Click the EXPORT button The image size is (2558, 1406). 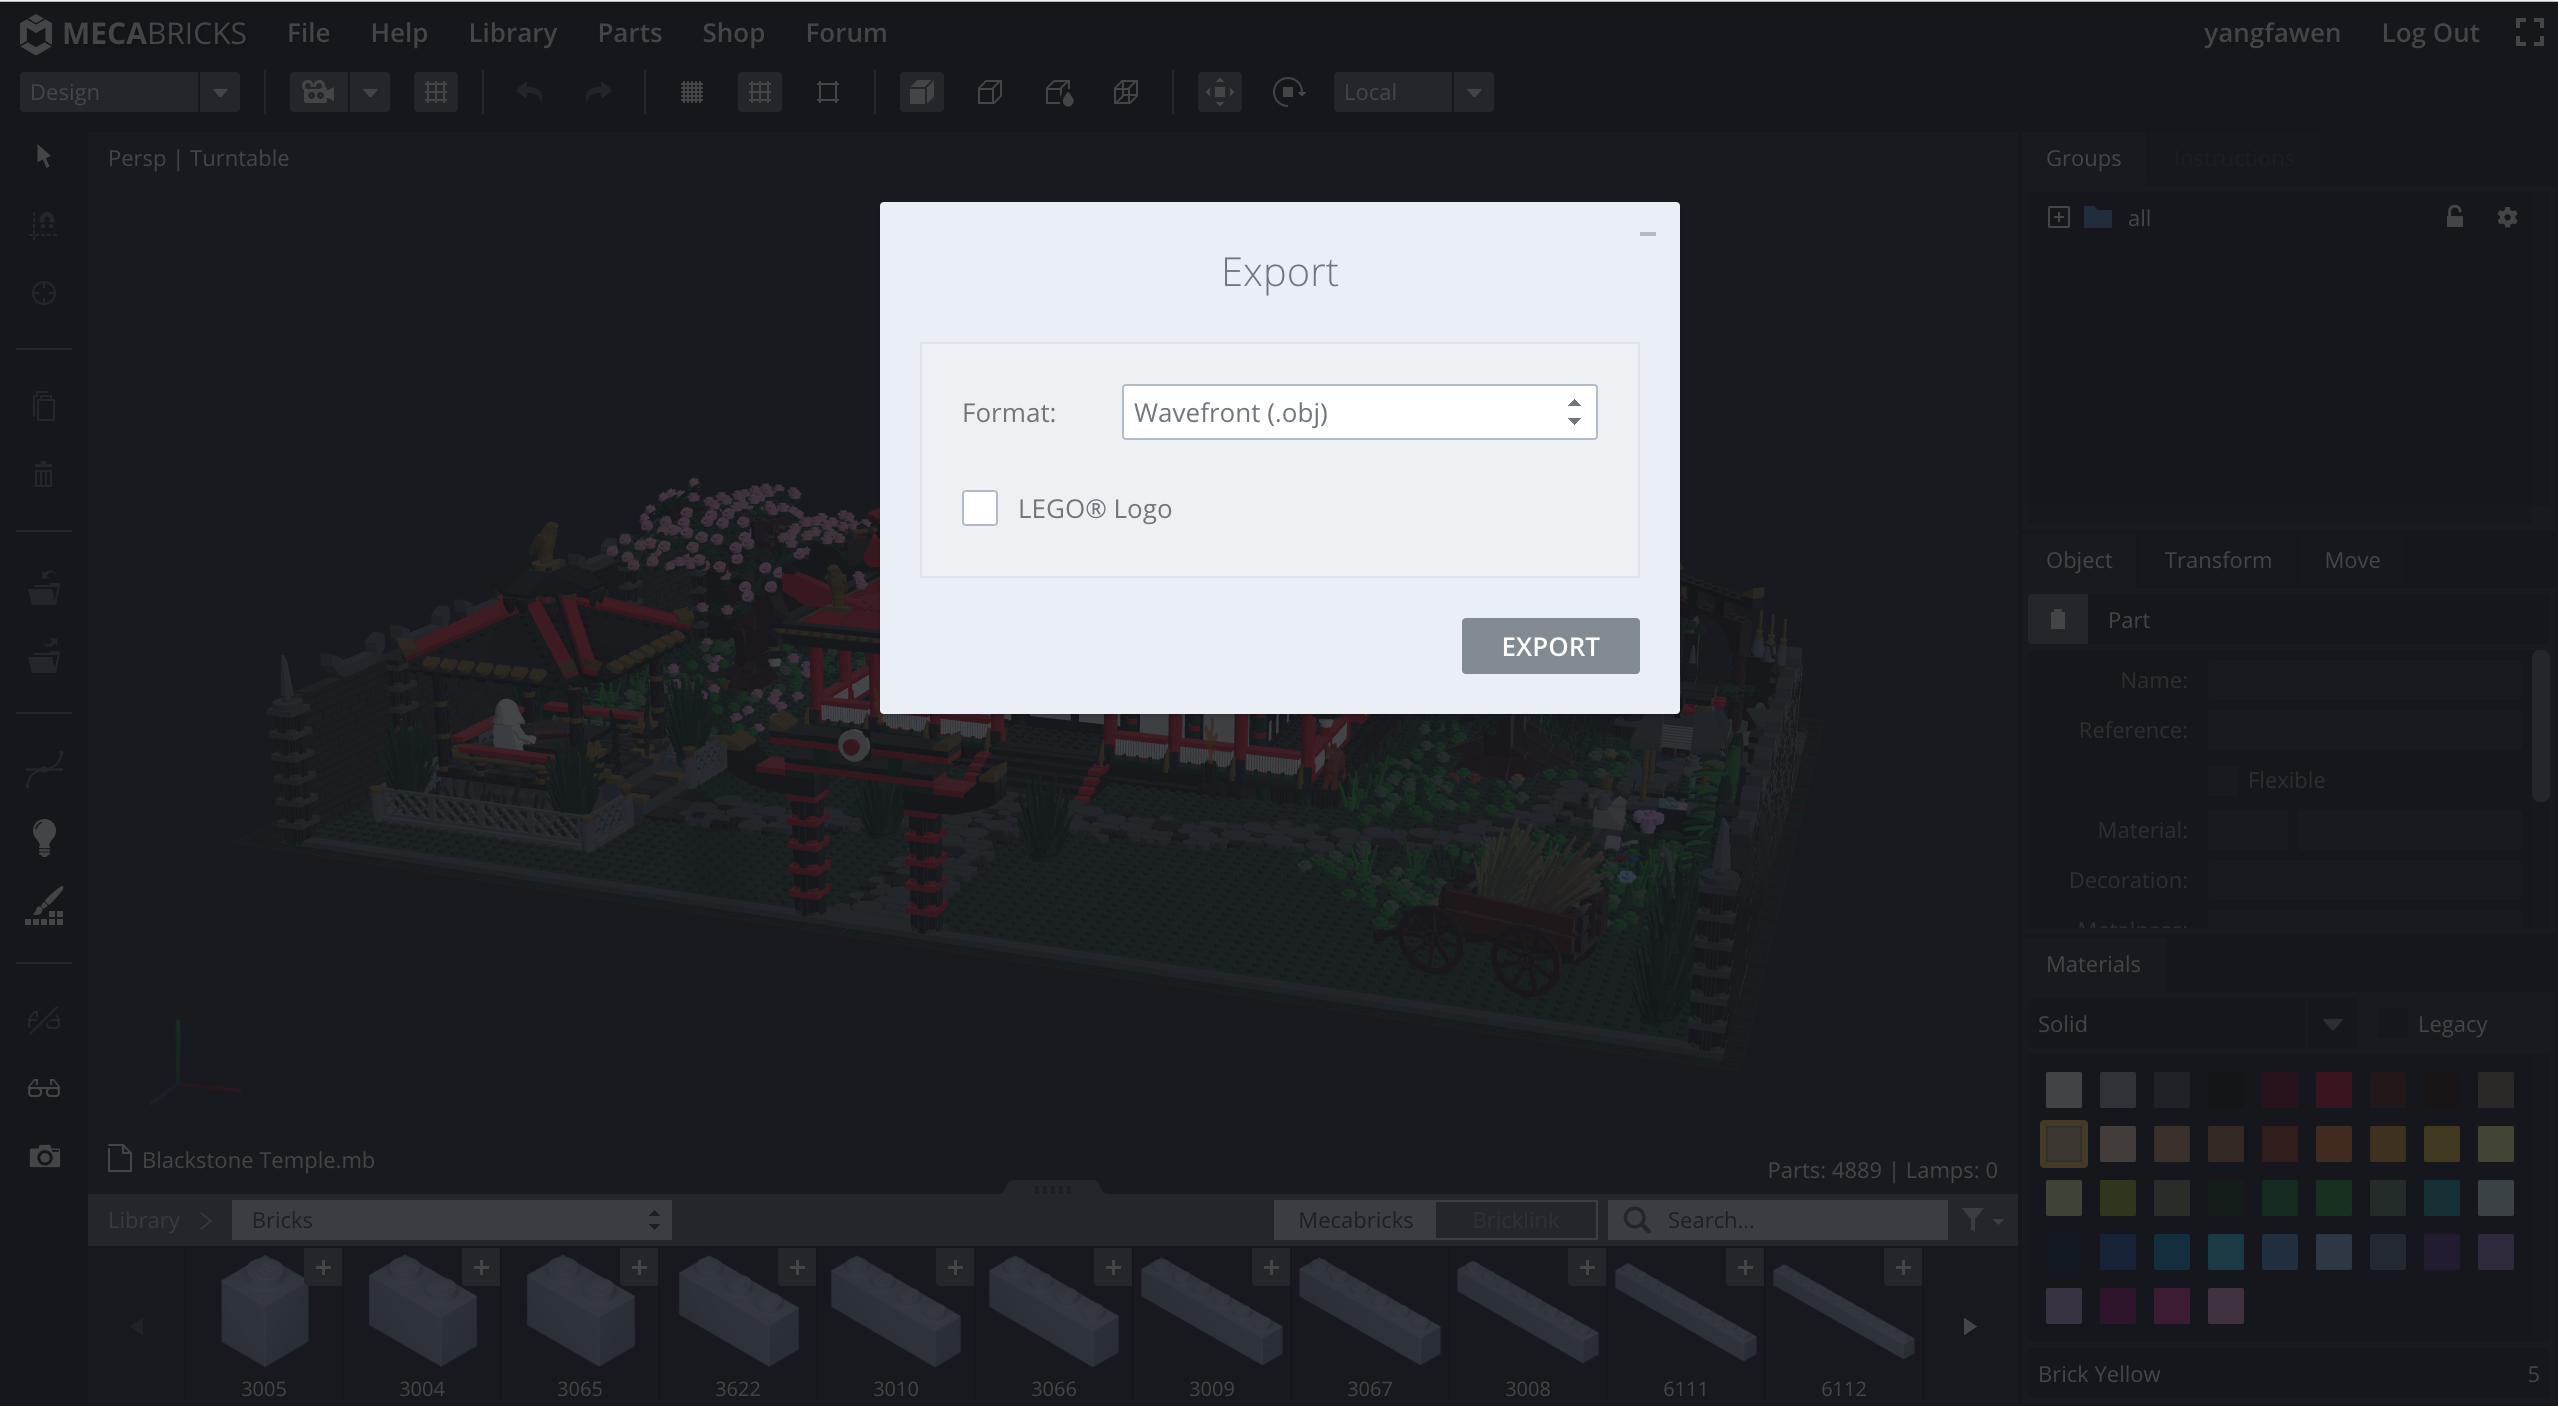pyautogui.click(x=1549, y=646)
